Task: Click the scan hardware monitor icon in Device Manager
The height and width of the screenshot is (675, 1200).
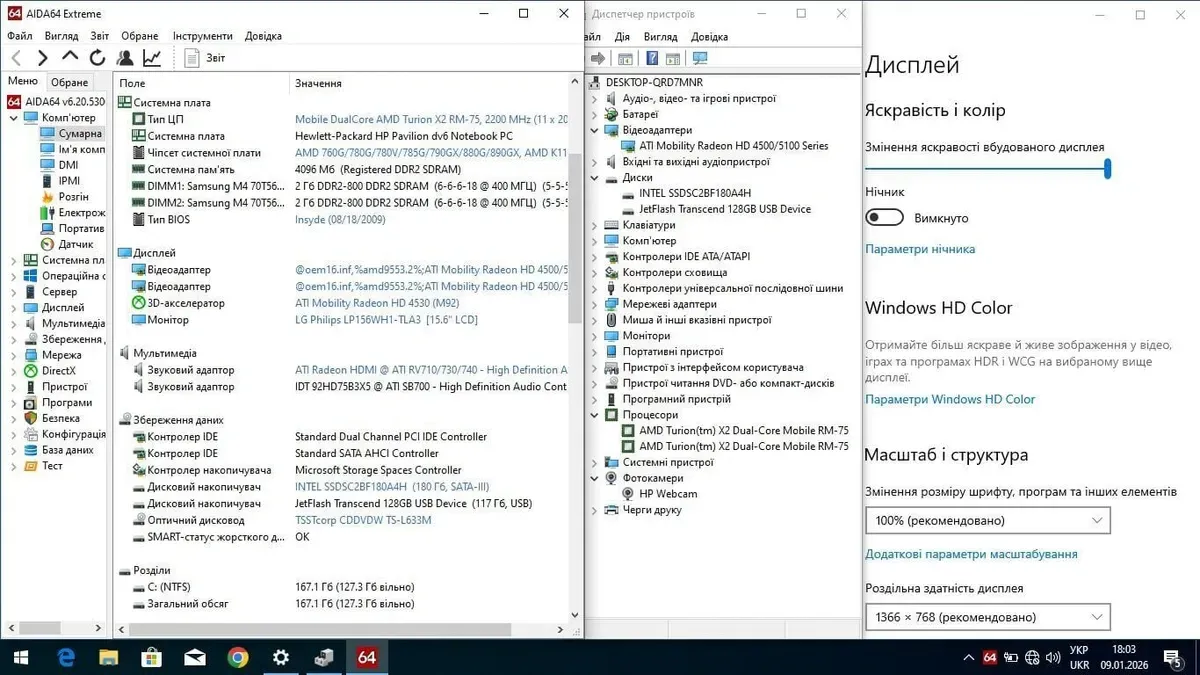Action: (x=700, y=59)
